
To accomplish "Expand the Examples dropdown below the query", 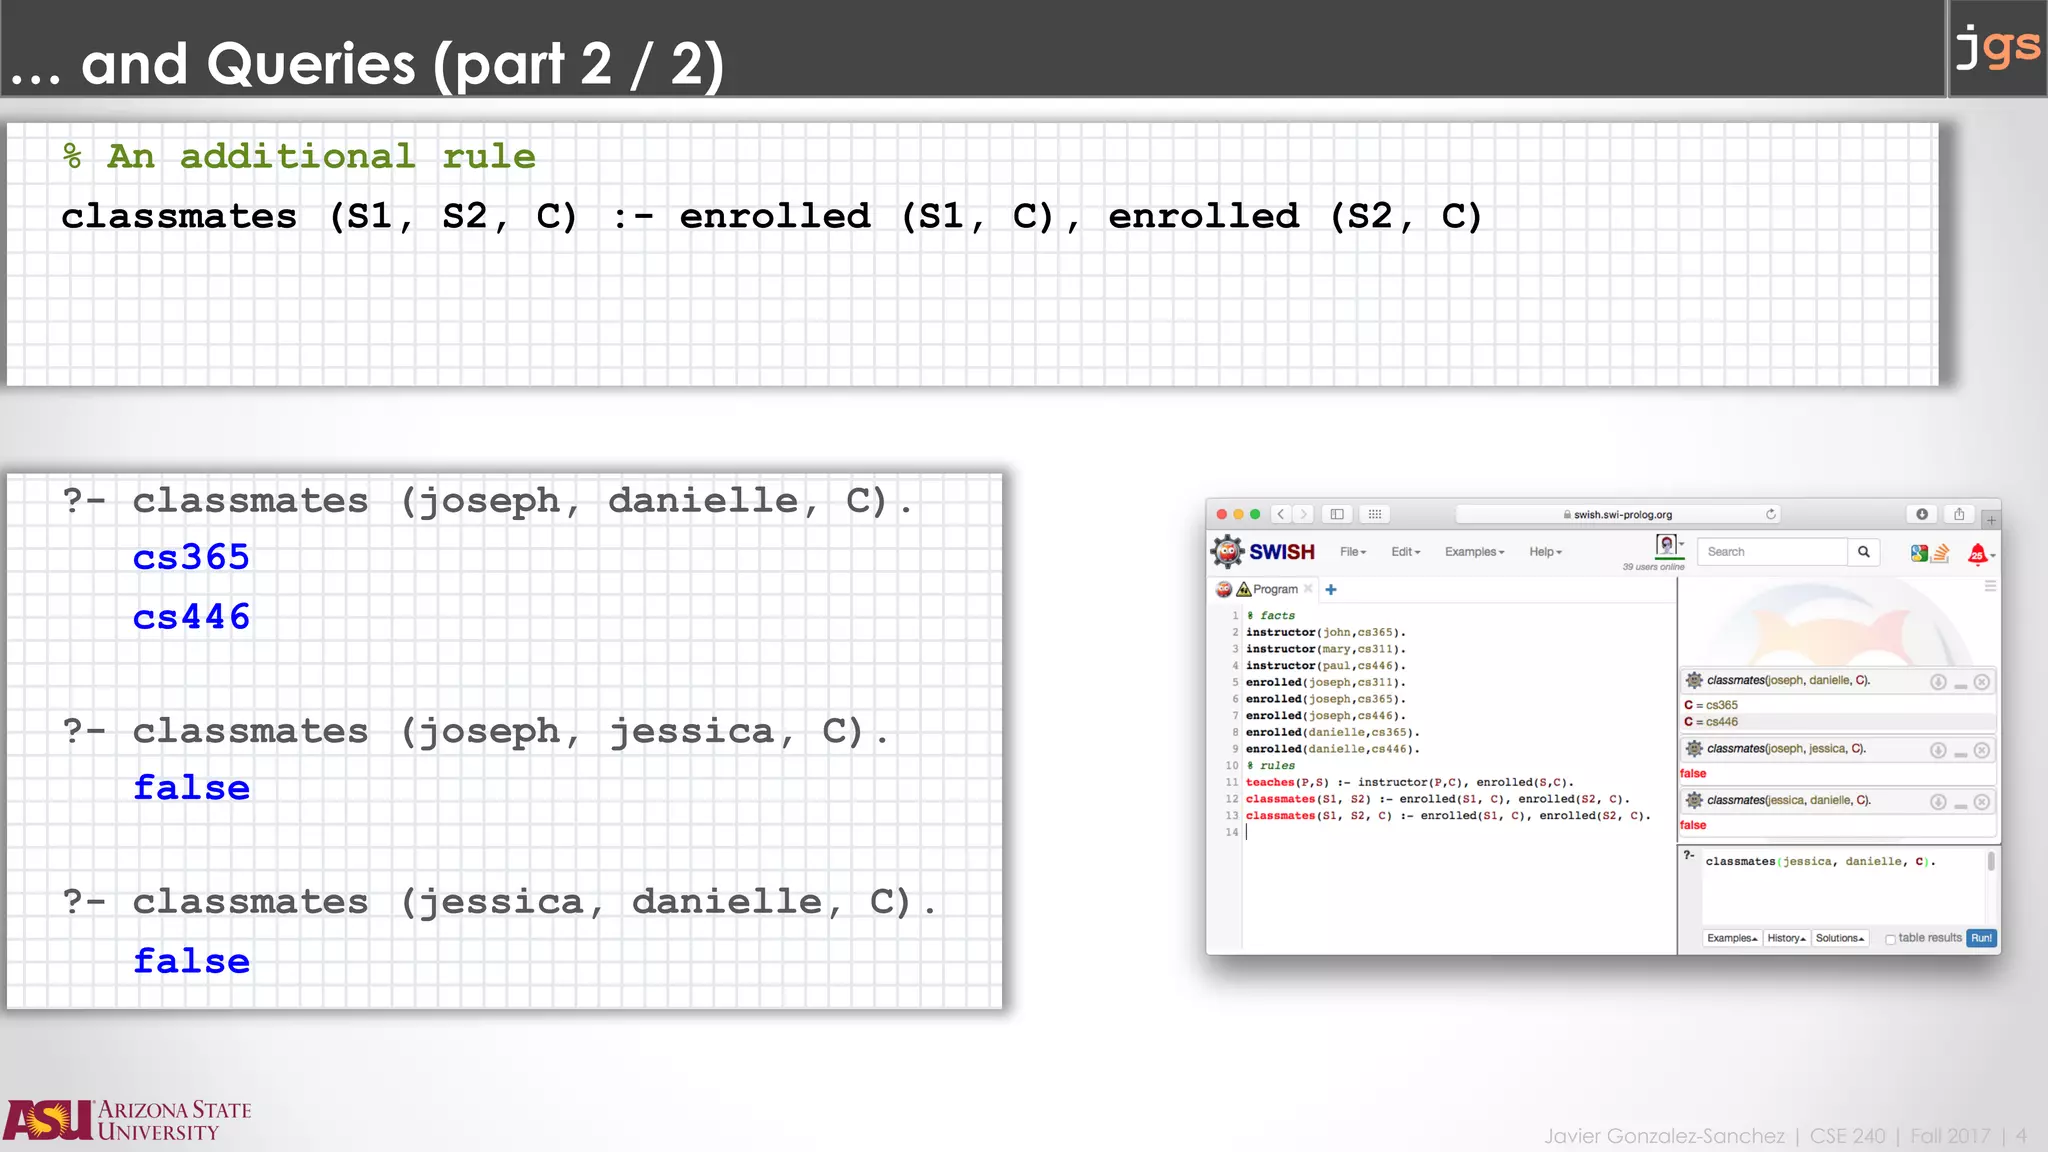I will [1732, 938].
